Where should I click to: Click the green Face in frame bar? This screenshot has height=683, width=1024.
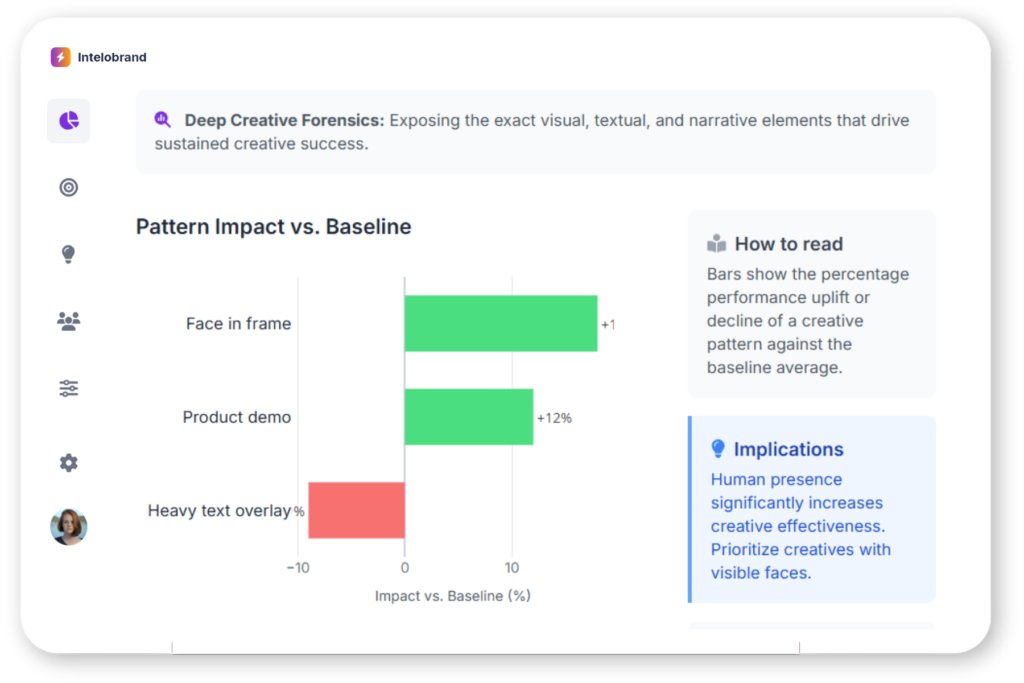coord(500,323)
